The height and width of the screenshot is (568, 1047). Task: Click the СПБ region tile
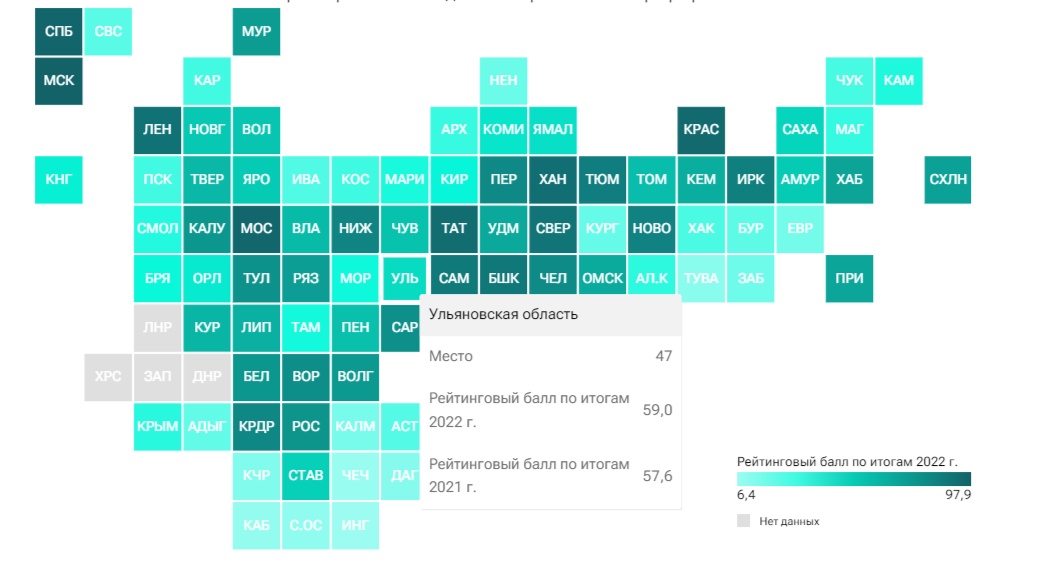[x=59, y=31]
